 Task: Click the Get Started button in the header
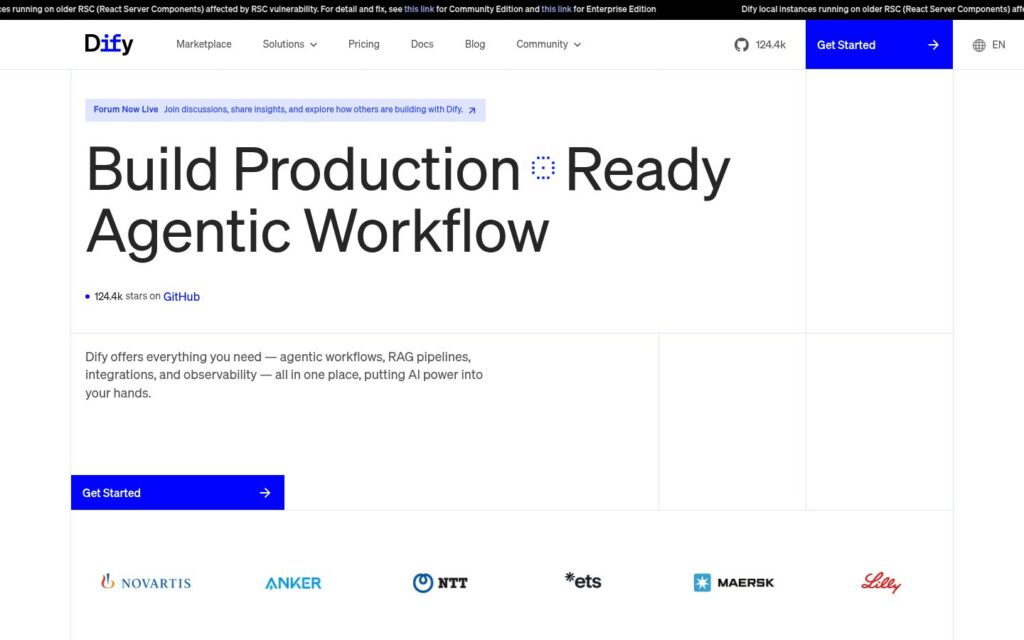click(x=879, y=44)
